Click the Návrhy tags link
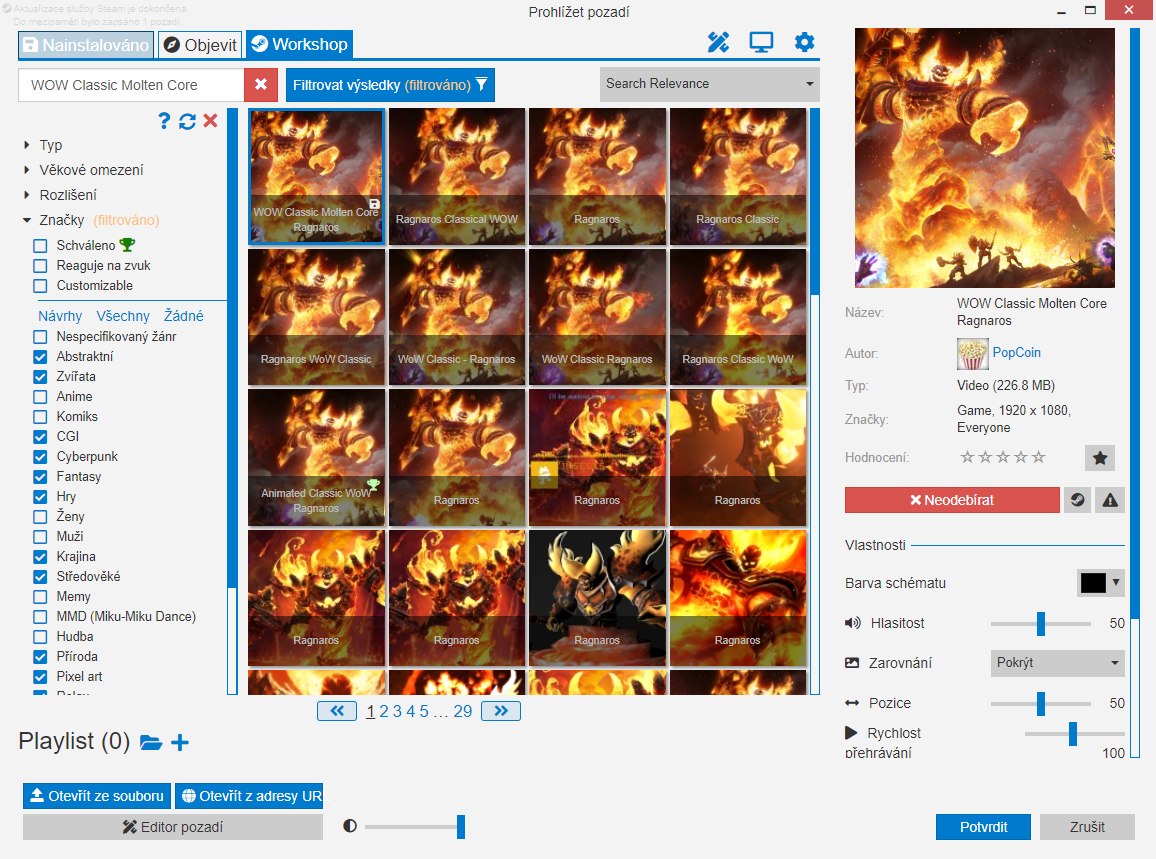The image size is (1156, 859). [60, 316]
